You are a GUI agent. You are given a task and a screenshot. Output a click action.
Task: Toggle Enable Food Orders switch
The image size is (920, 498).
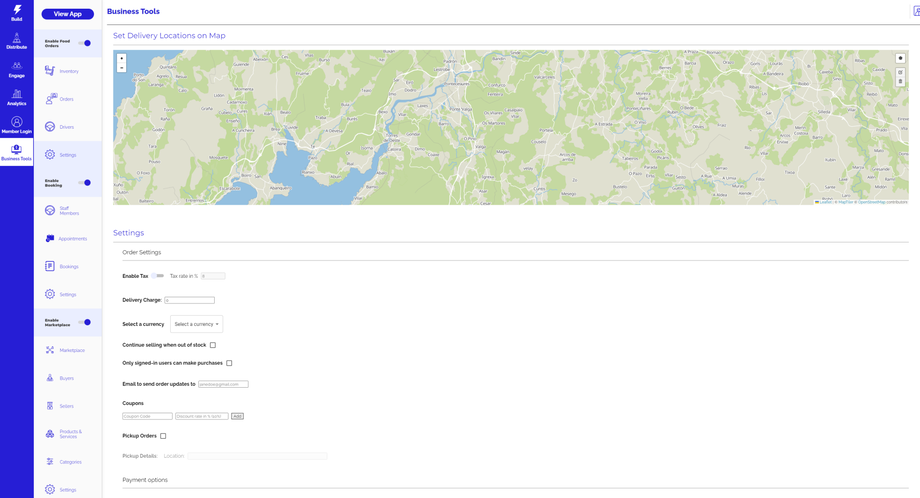[x=85, y=43]
